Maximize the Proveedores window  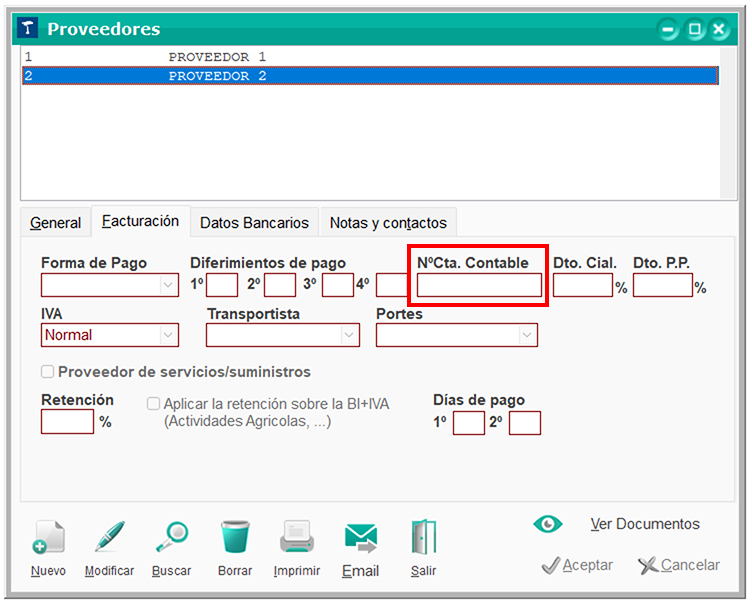tap(694, 29)
